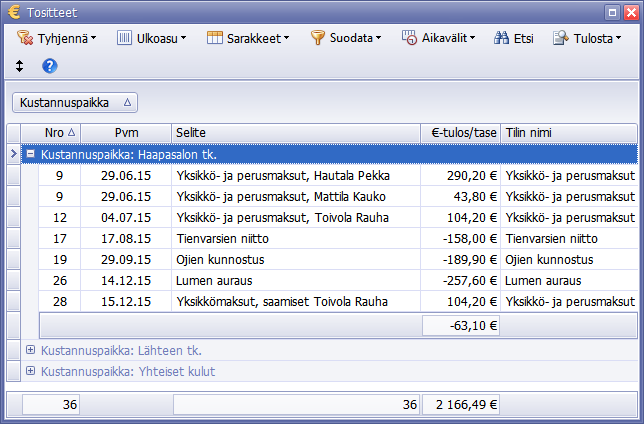This screenshot has height=424, width=644.
Task: Click the amount 43,80 €
Action: 475,197
